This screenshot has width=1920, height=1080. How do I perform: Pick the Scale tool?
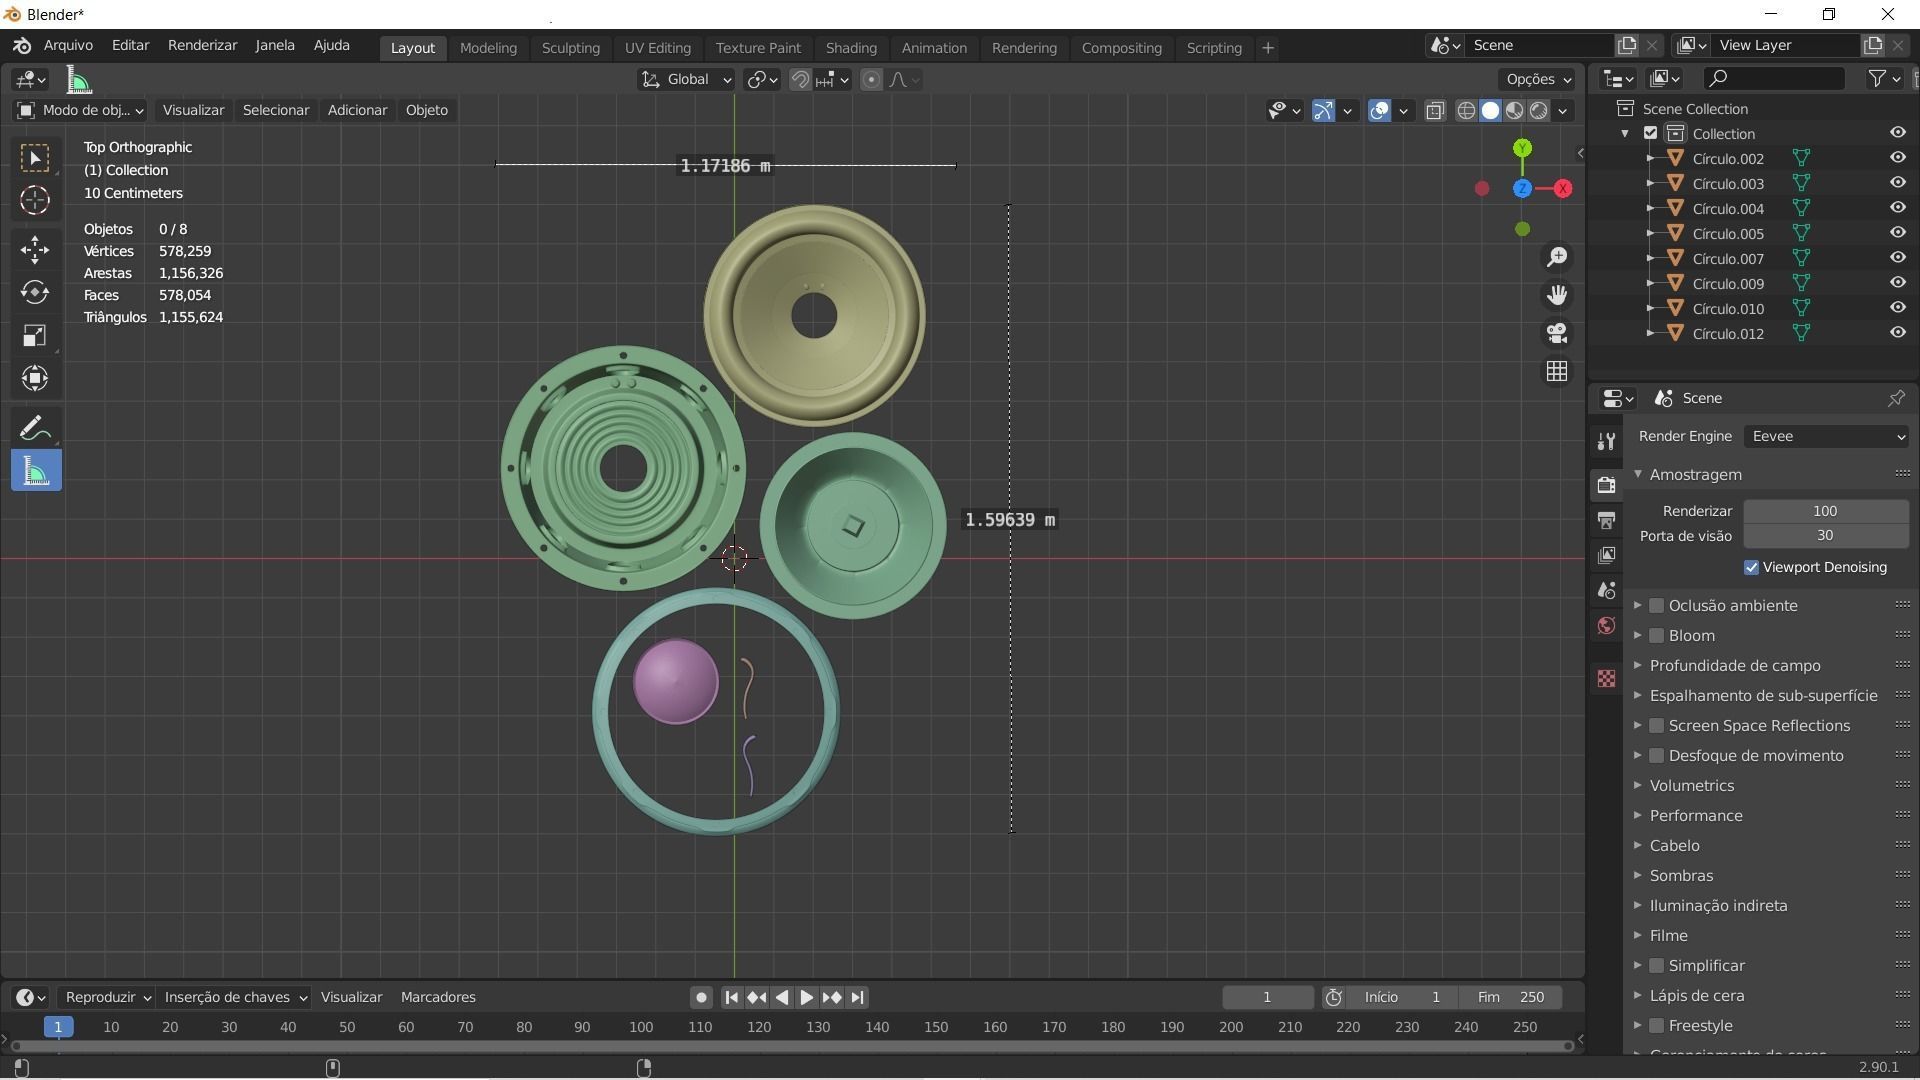point(36,336)
